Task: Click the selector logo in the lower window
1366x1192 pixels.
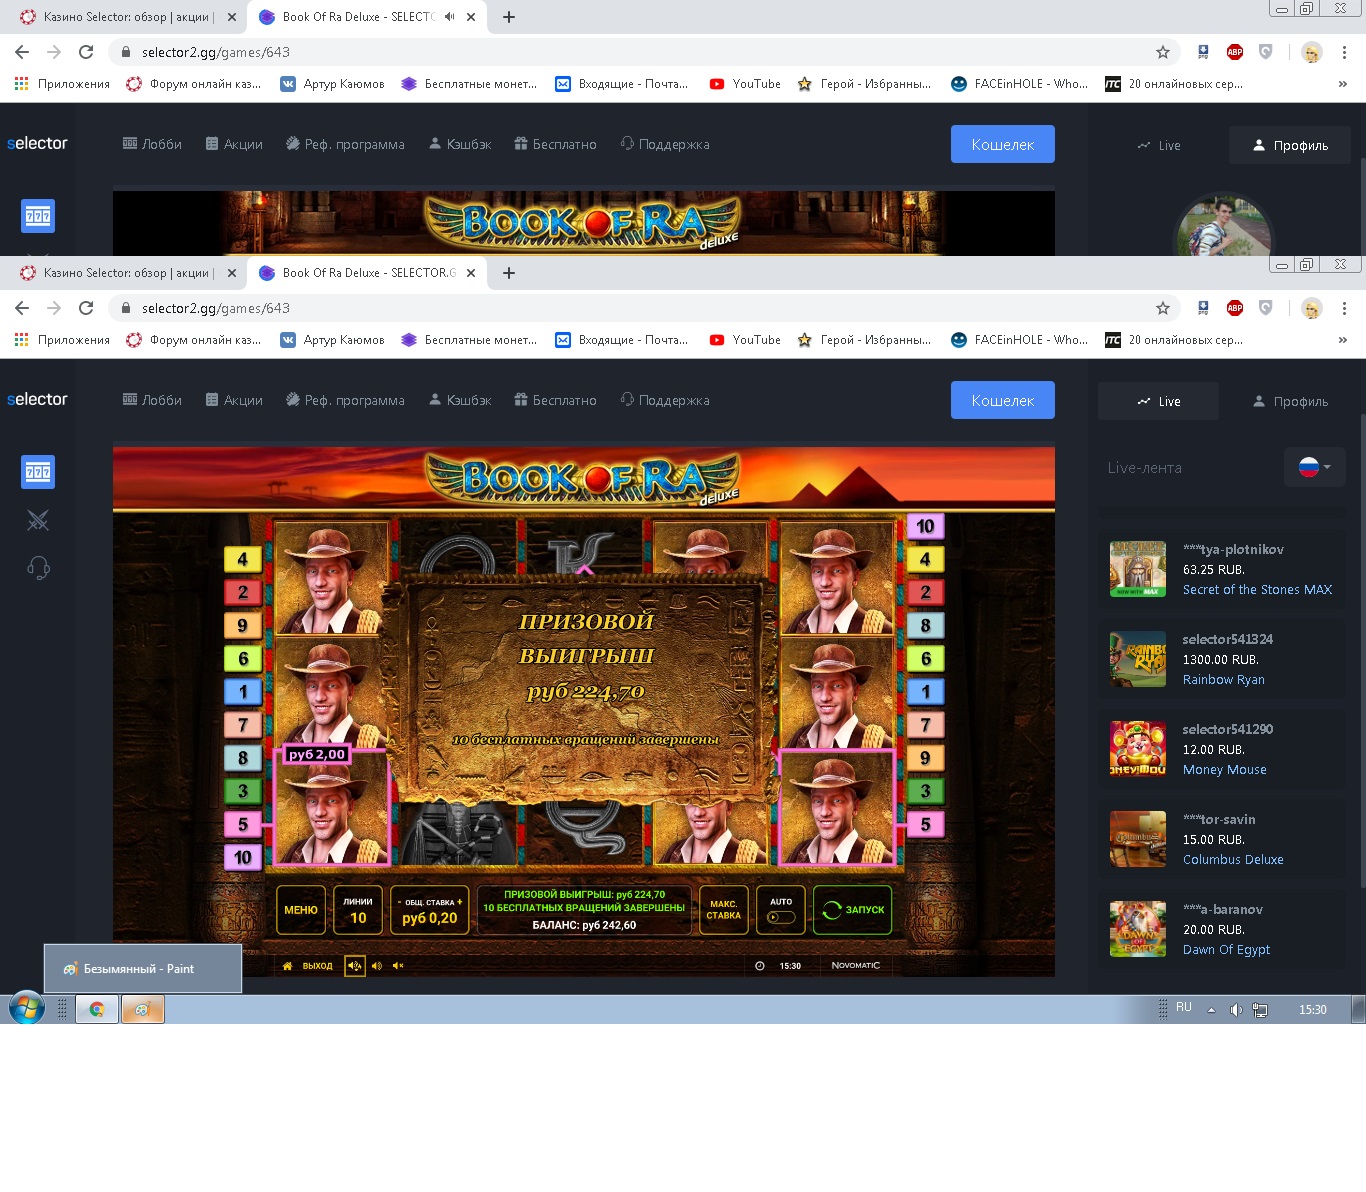Action: pyautogui.click(x=37, y=399)
